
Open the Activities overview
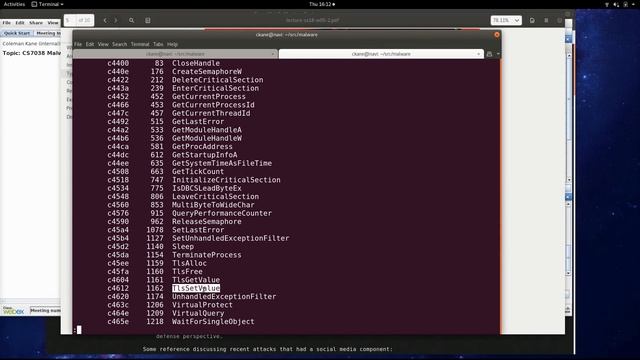pos(14,4)
